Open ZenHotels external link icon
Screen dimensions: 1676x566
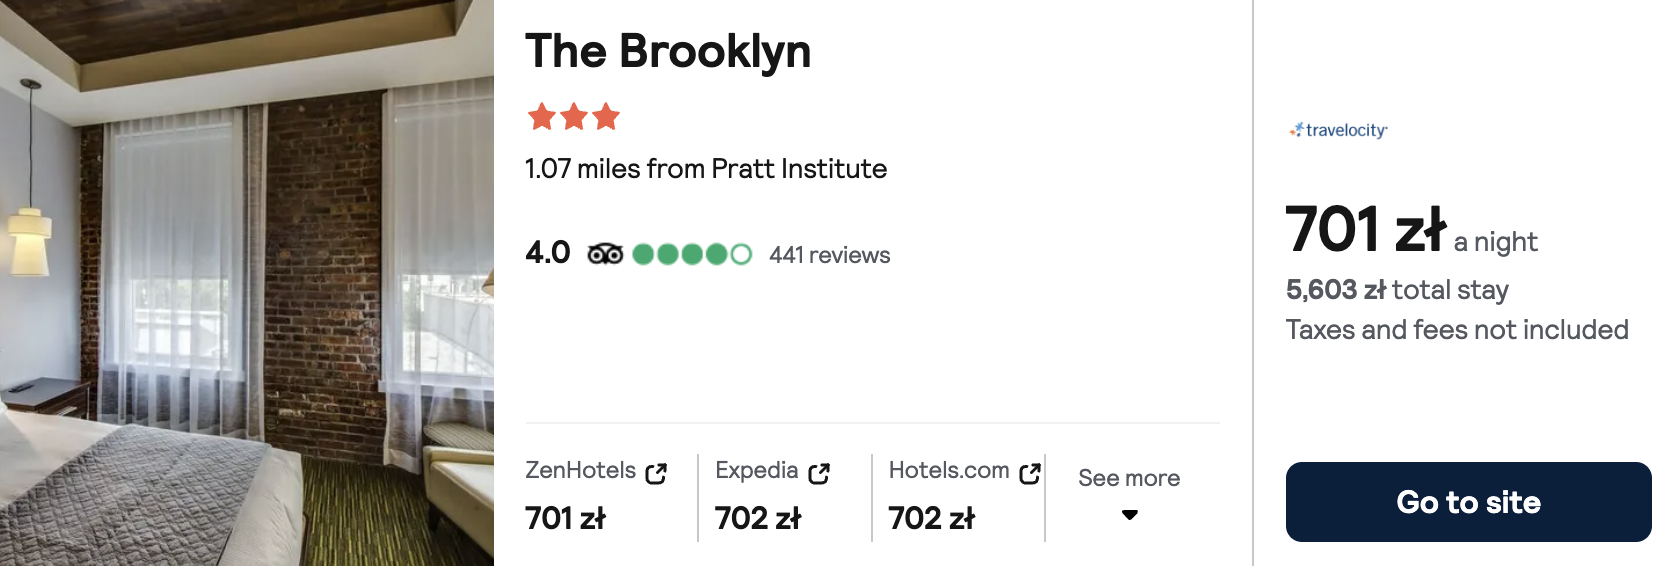(x=656, y=473)
